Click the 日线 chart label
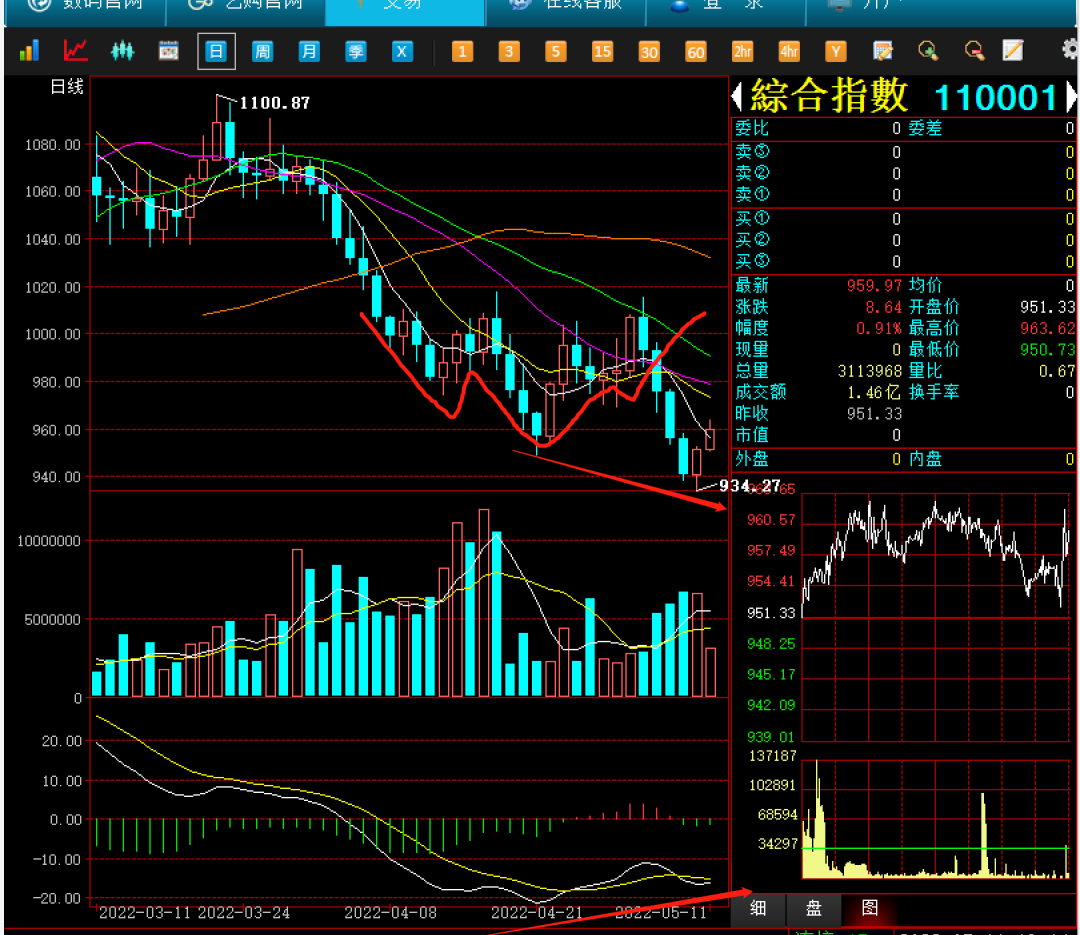The height and width of the screenshot is (935, 1080). [67, 87]
